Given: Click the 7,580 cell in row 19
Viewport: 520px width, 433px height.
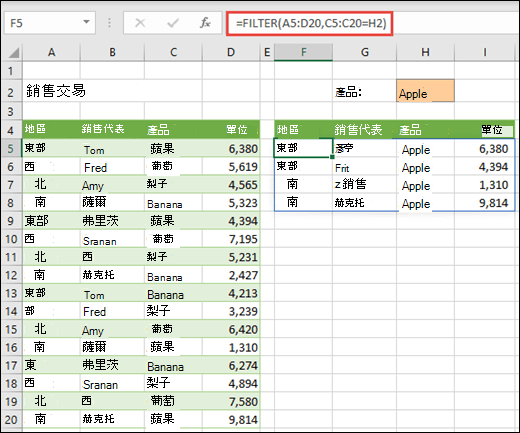Looking at the screenshot, I should pyautogui.click(x=231, y=401).
